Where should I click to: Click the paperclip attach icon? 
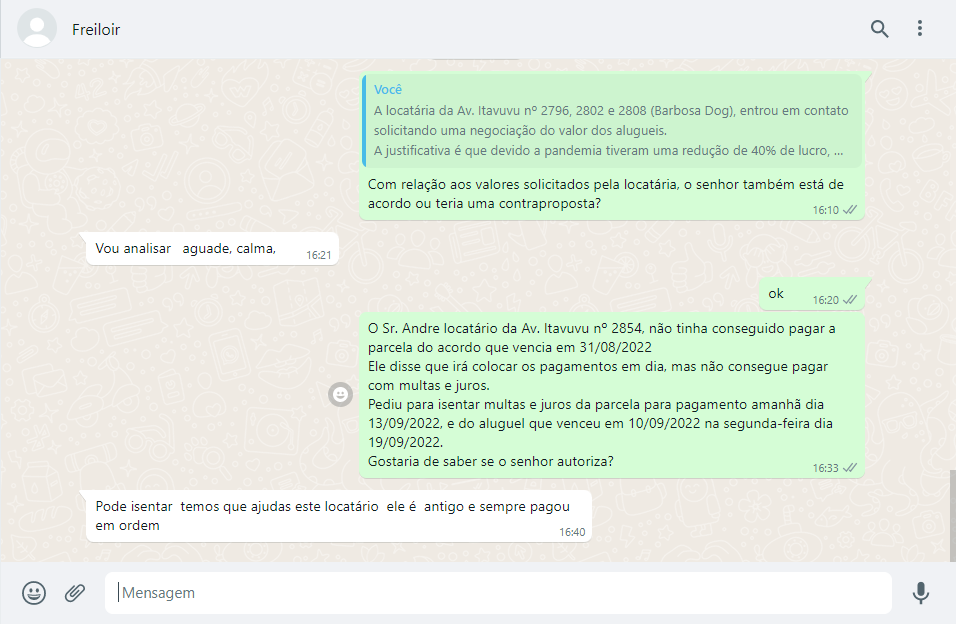tap(75, 593)
